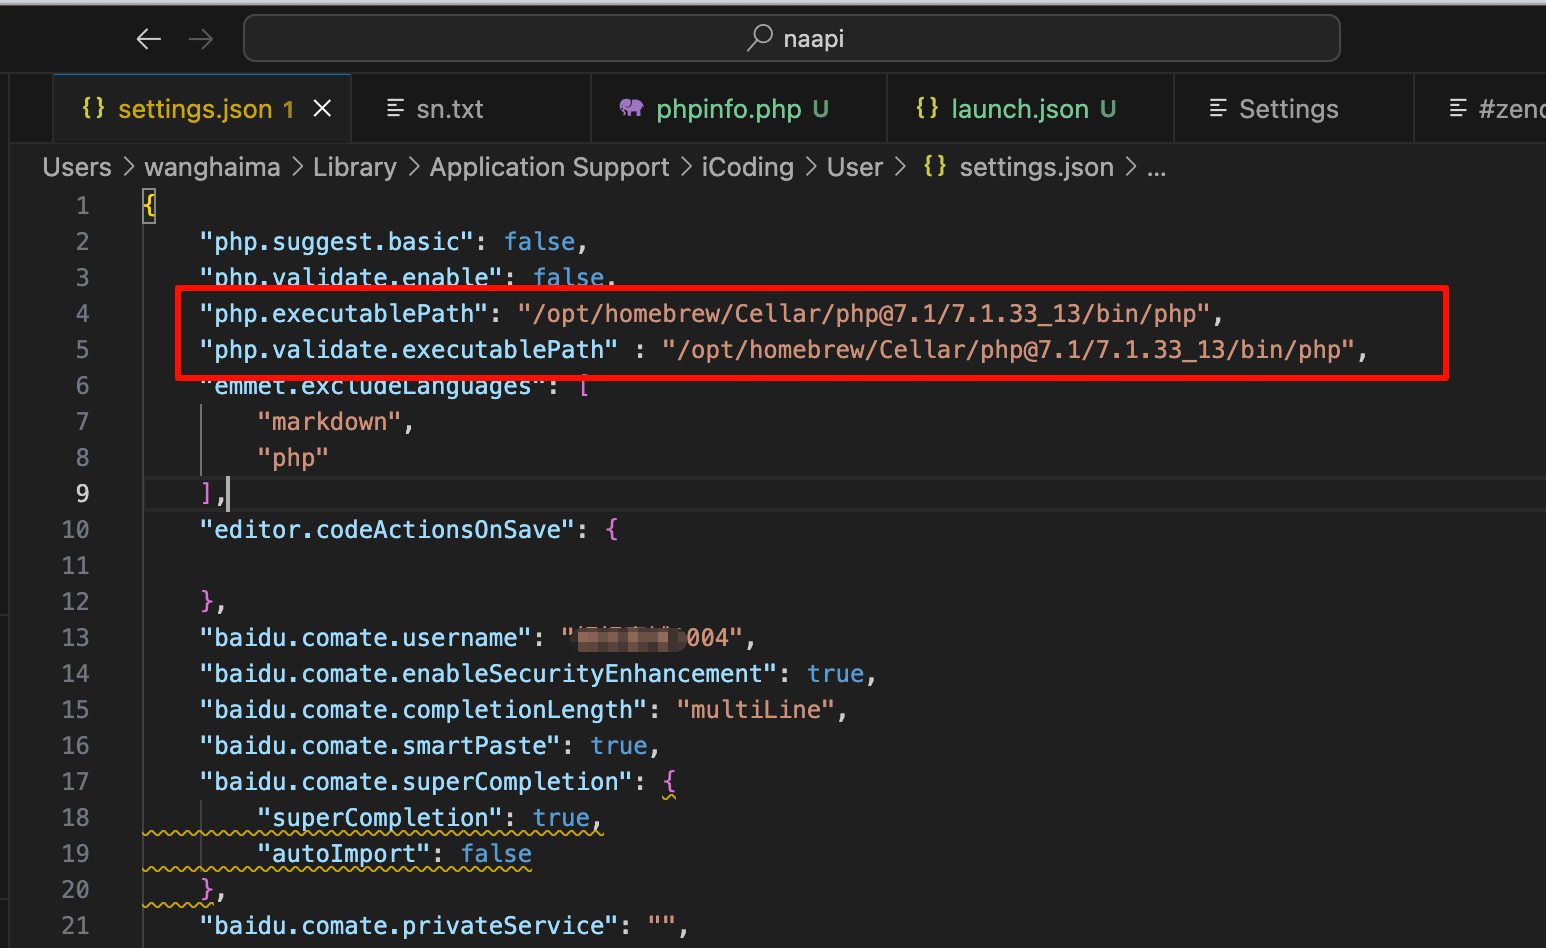Click the true value on line 14
Image resolution: width=1546 pixels, height=948 pixels.
coord(835,674)
